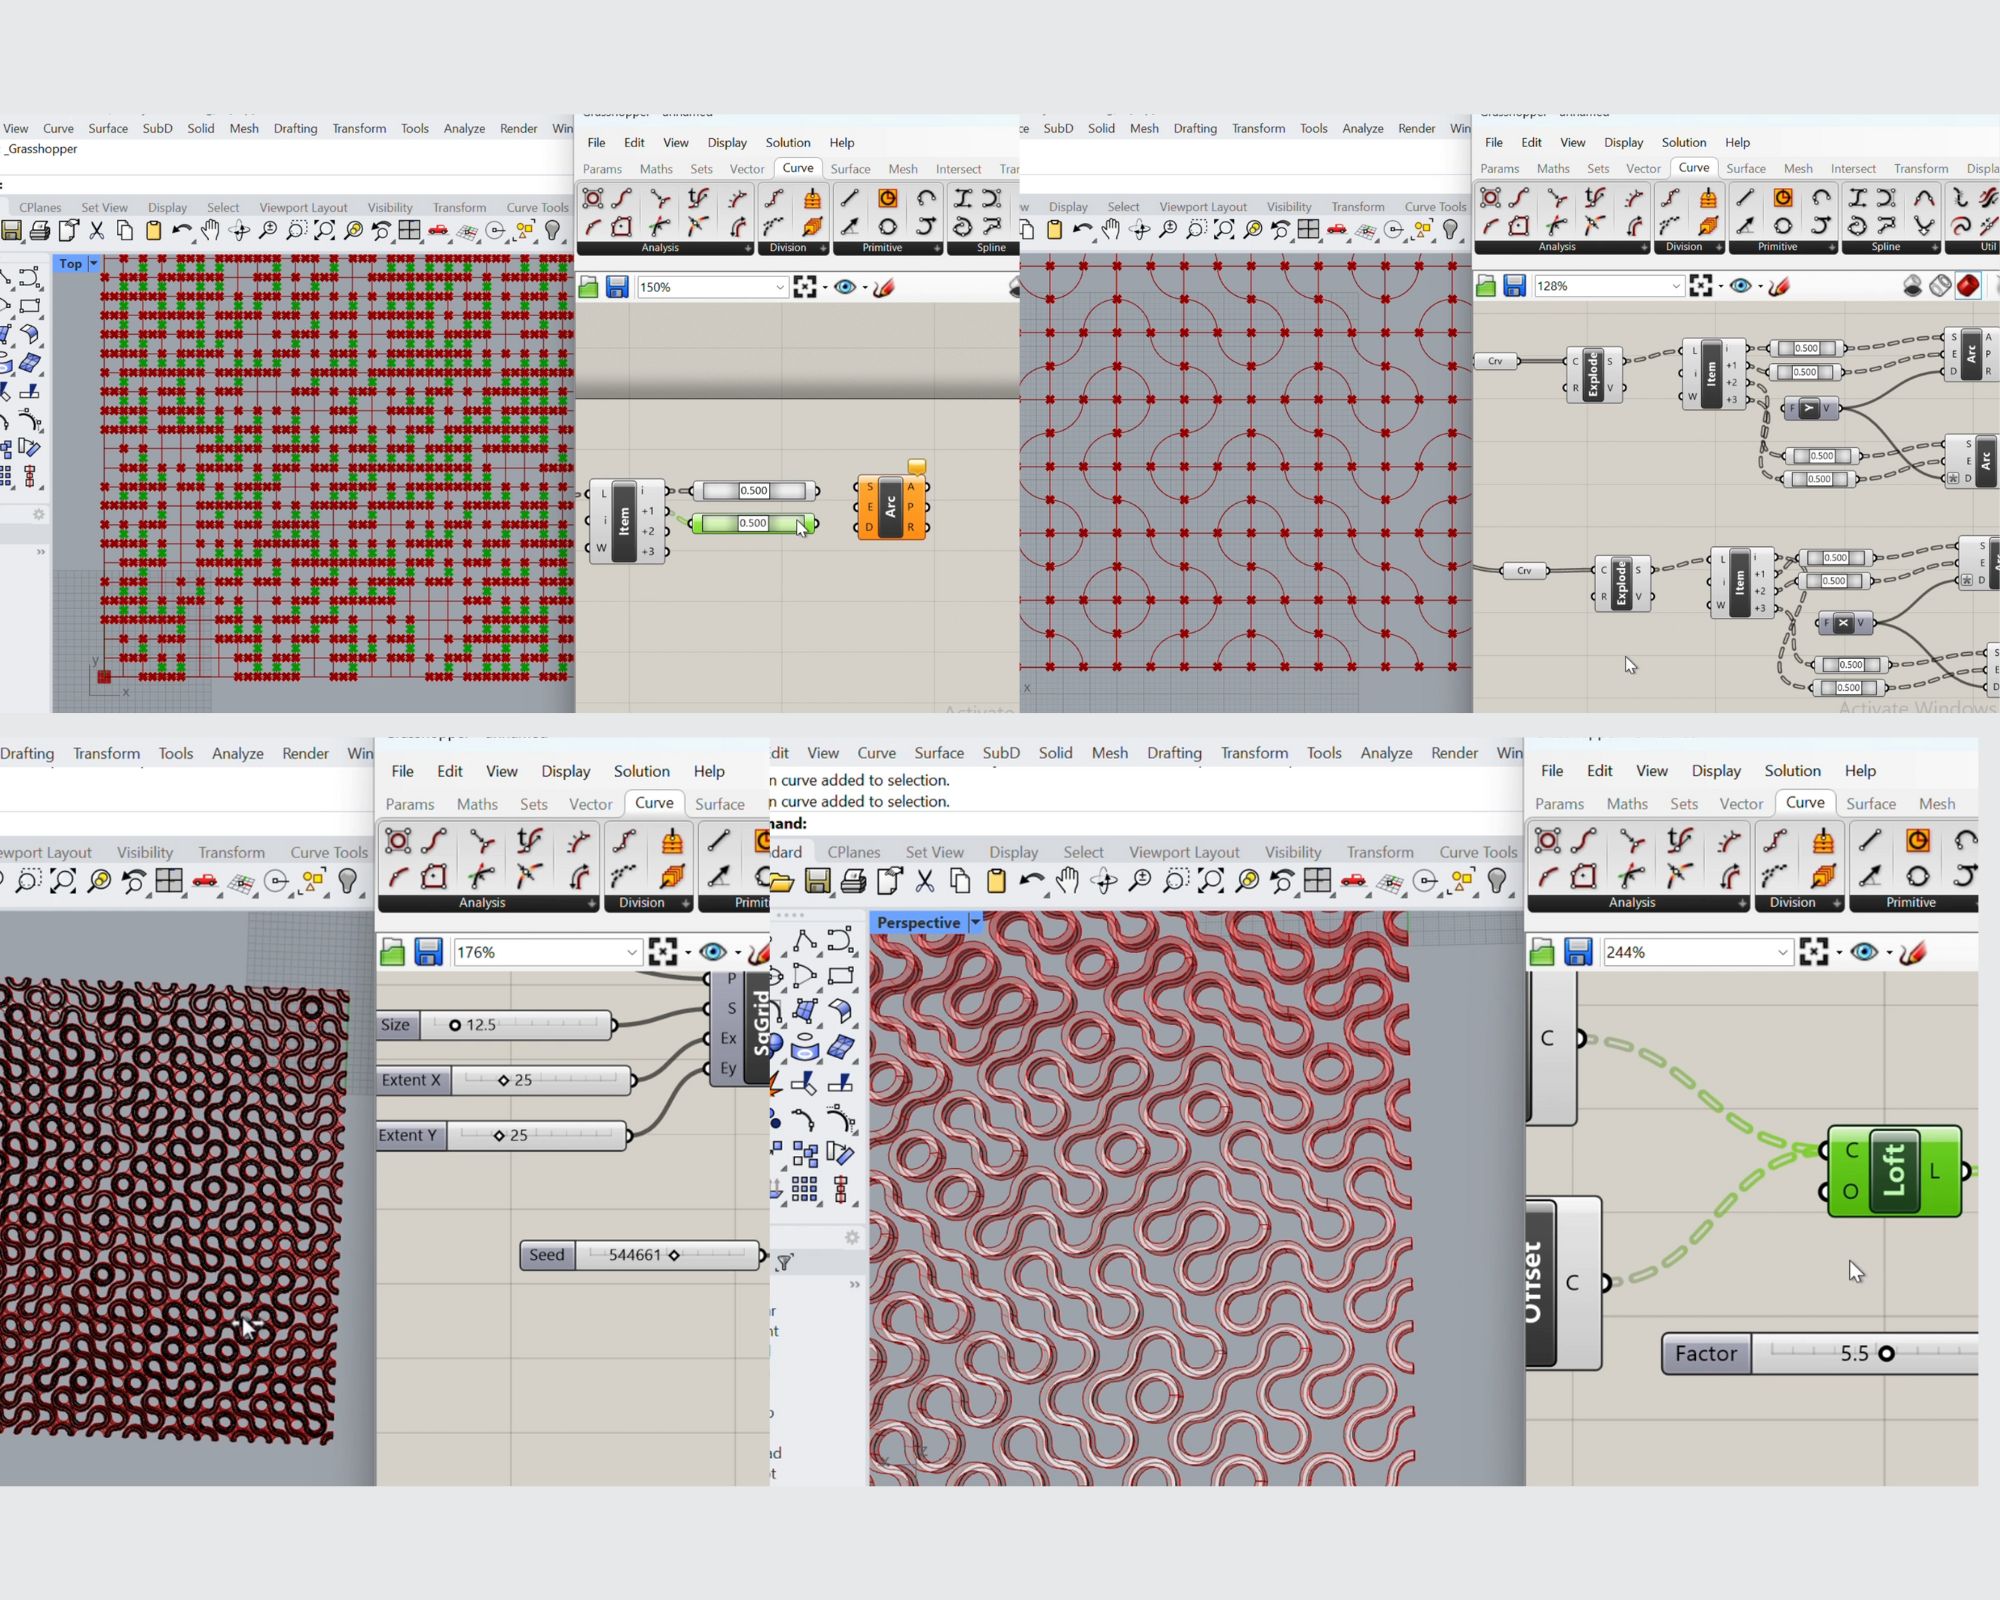Select the orange Arc component in the 150% canvas
Screen dimensions: 2000x1600
(x=891, y=507)
